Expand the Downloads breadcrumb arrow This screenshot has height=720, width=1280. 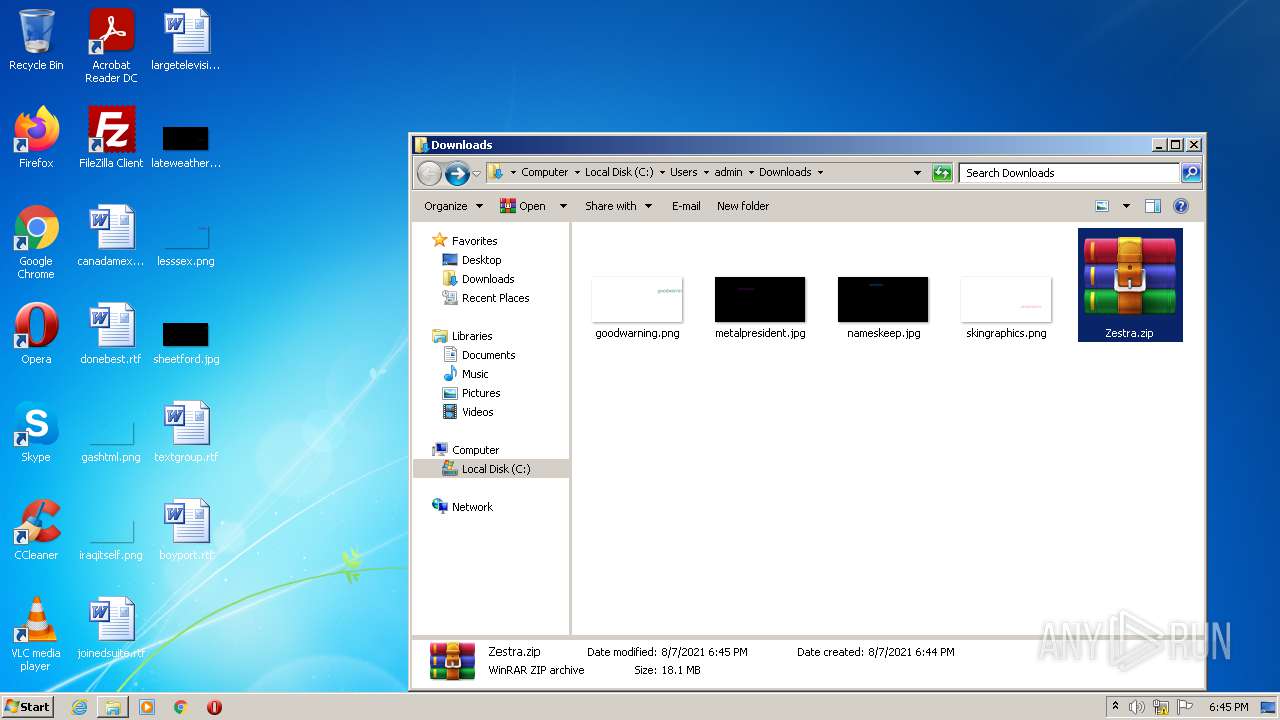pyautogui.click(x=820, y=172)
